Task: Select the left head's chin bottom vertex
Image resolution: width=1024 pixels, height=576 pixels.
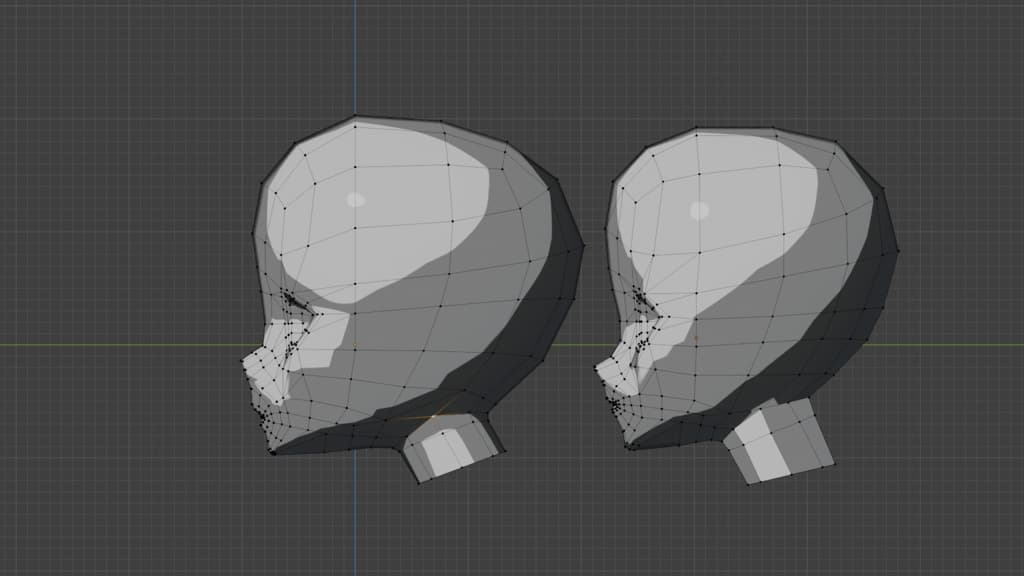Action: (x=272, y=452)
